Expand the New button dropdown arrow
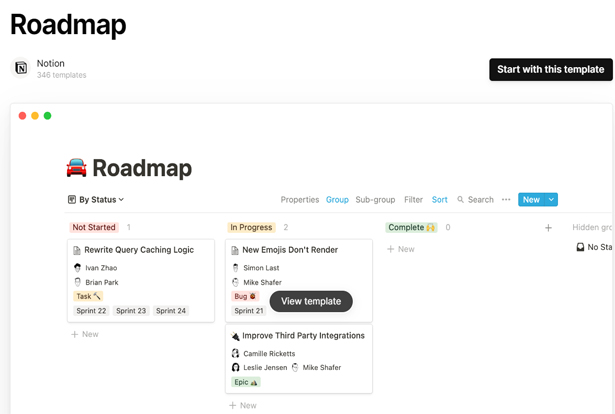The height and width of the screenshot is (414, 615). coord(551,200)
